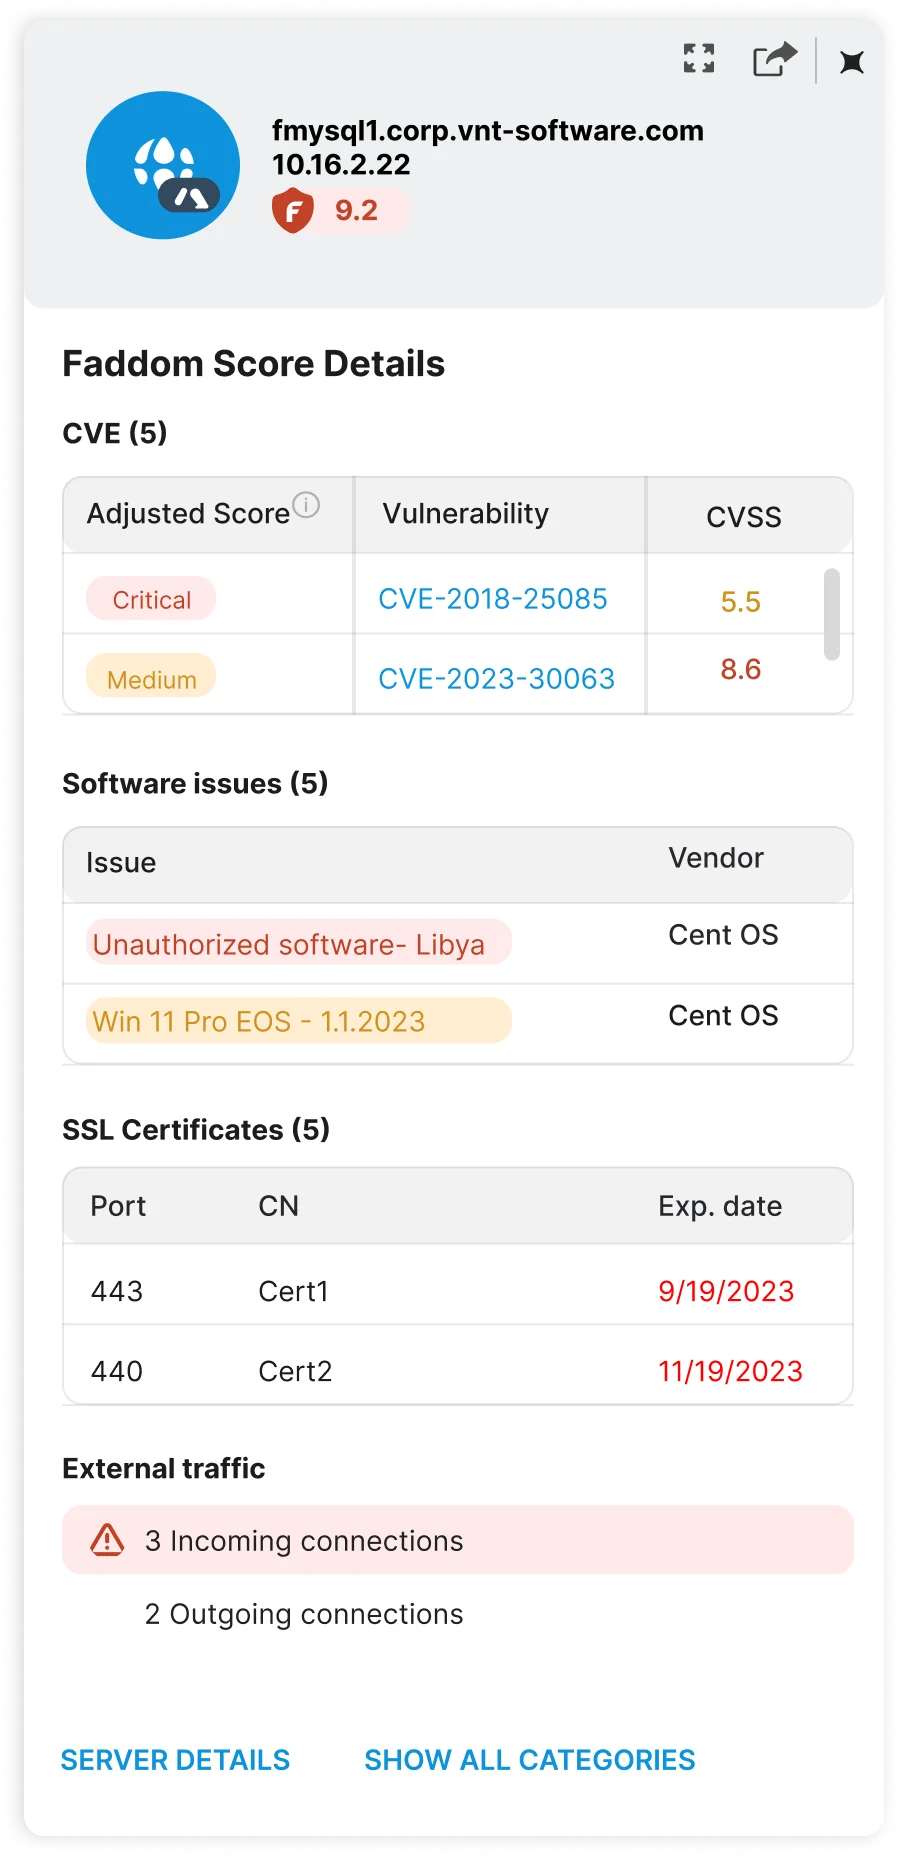This screenshot has width=900, height=1856.
Task: Expand the panel to fullscreen
Action: click(x=699, y=59)
